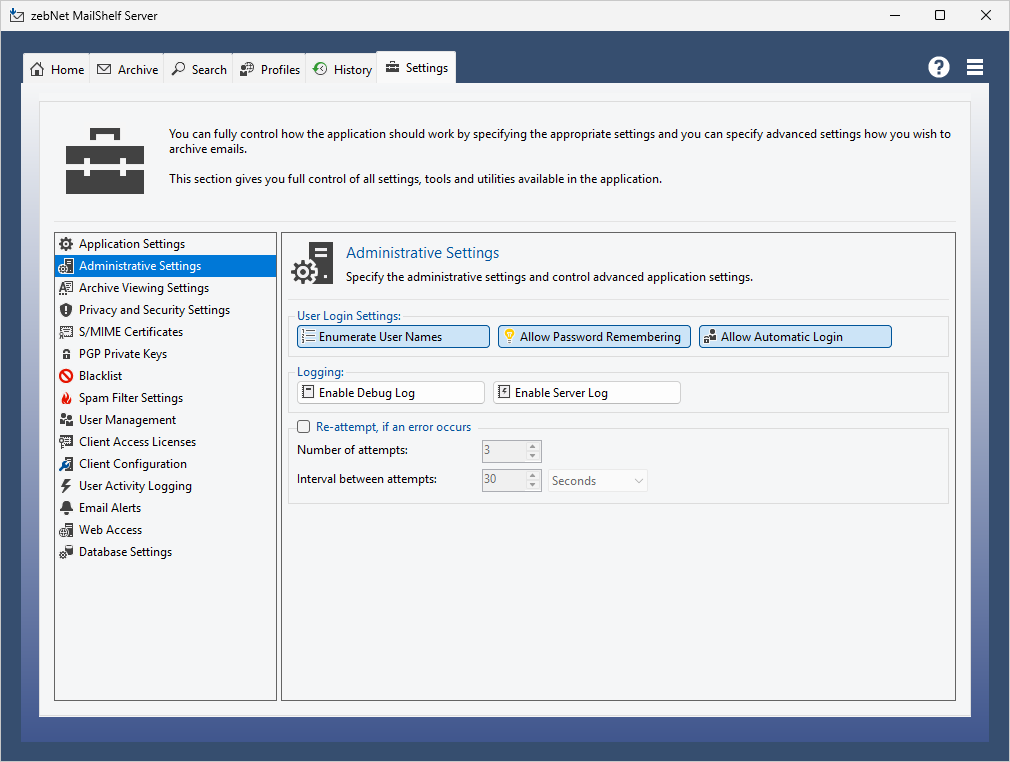Disable Allow Automatic Login toggle

(x=795, y=337)
